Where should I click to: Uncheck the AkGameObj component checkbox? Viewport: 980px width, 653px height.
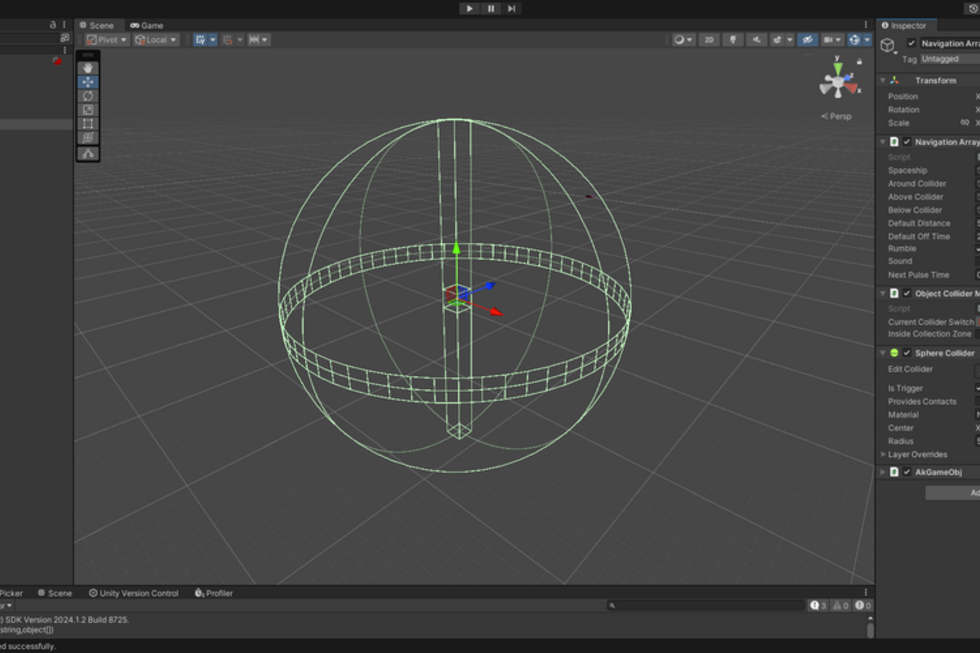[907, 472]
